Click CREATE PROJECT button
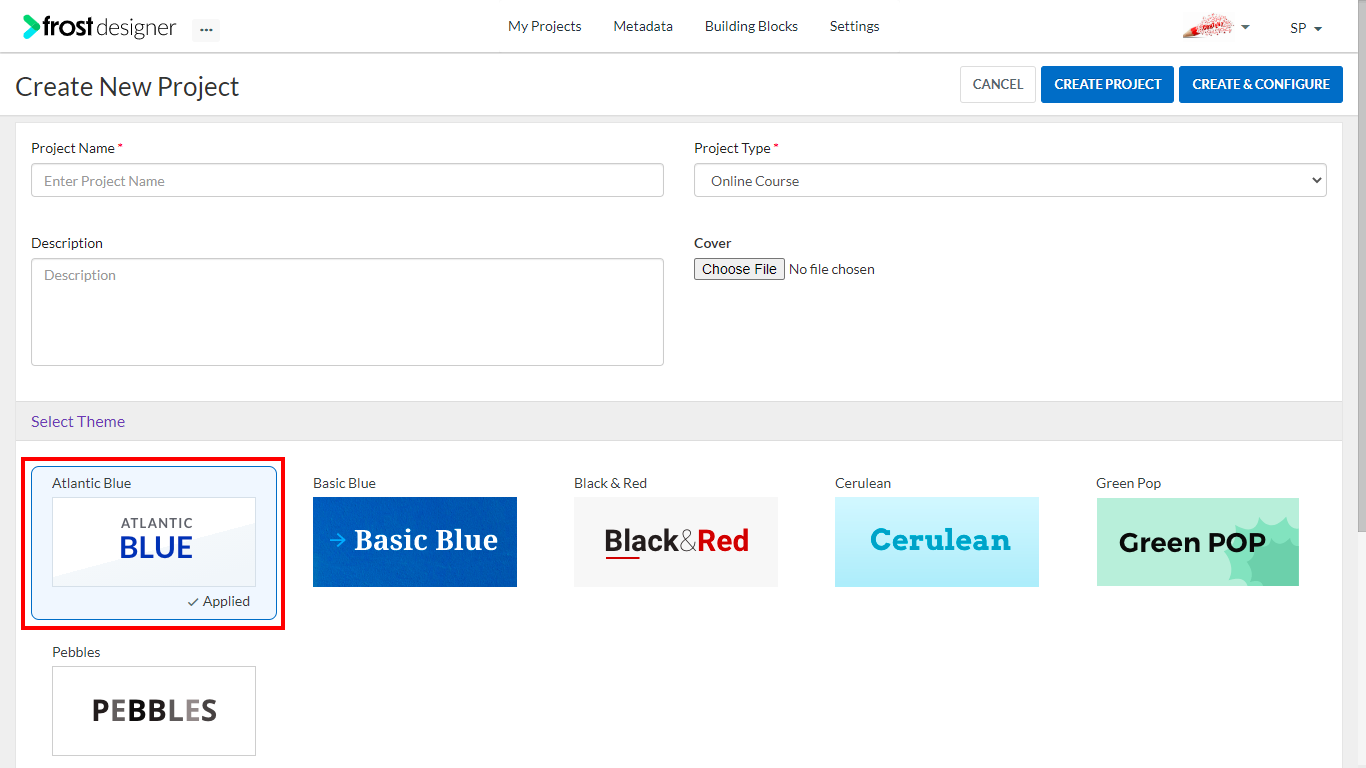 (1108, 84)
